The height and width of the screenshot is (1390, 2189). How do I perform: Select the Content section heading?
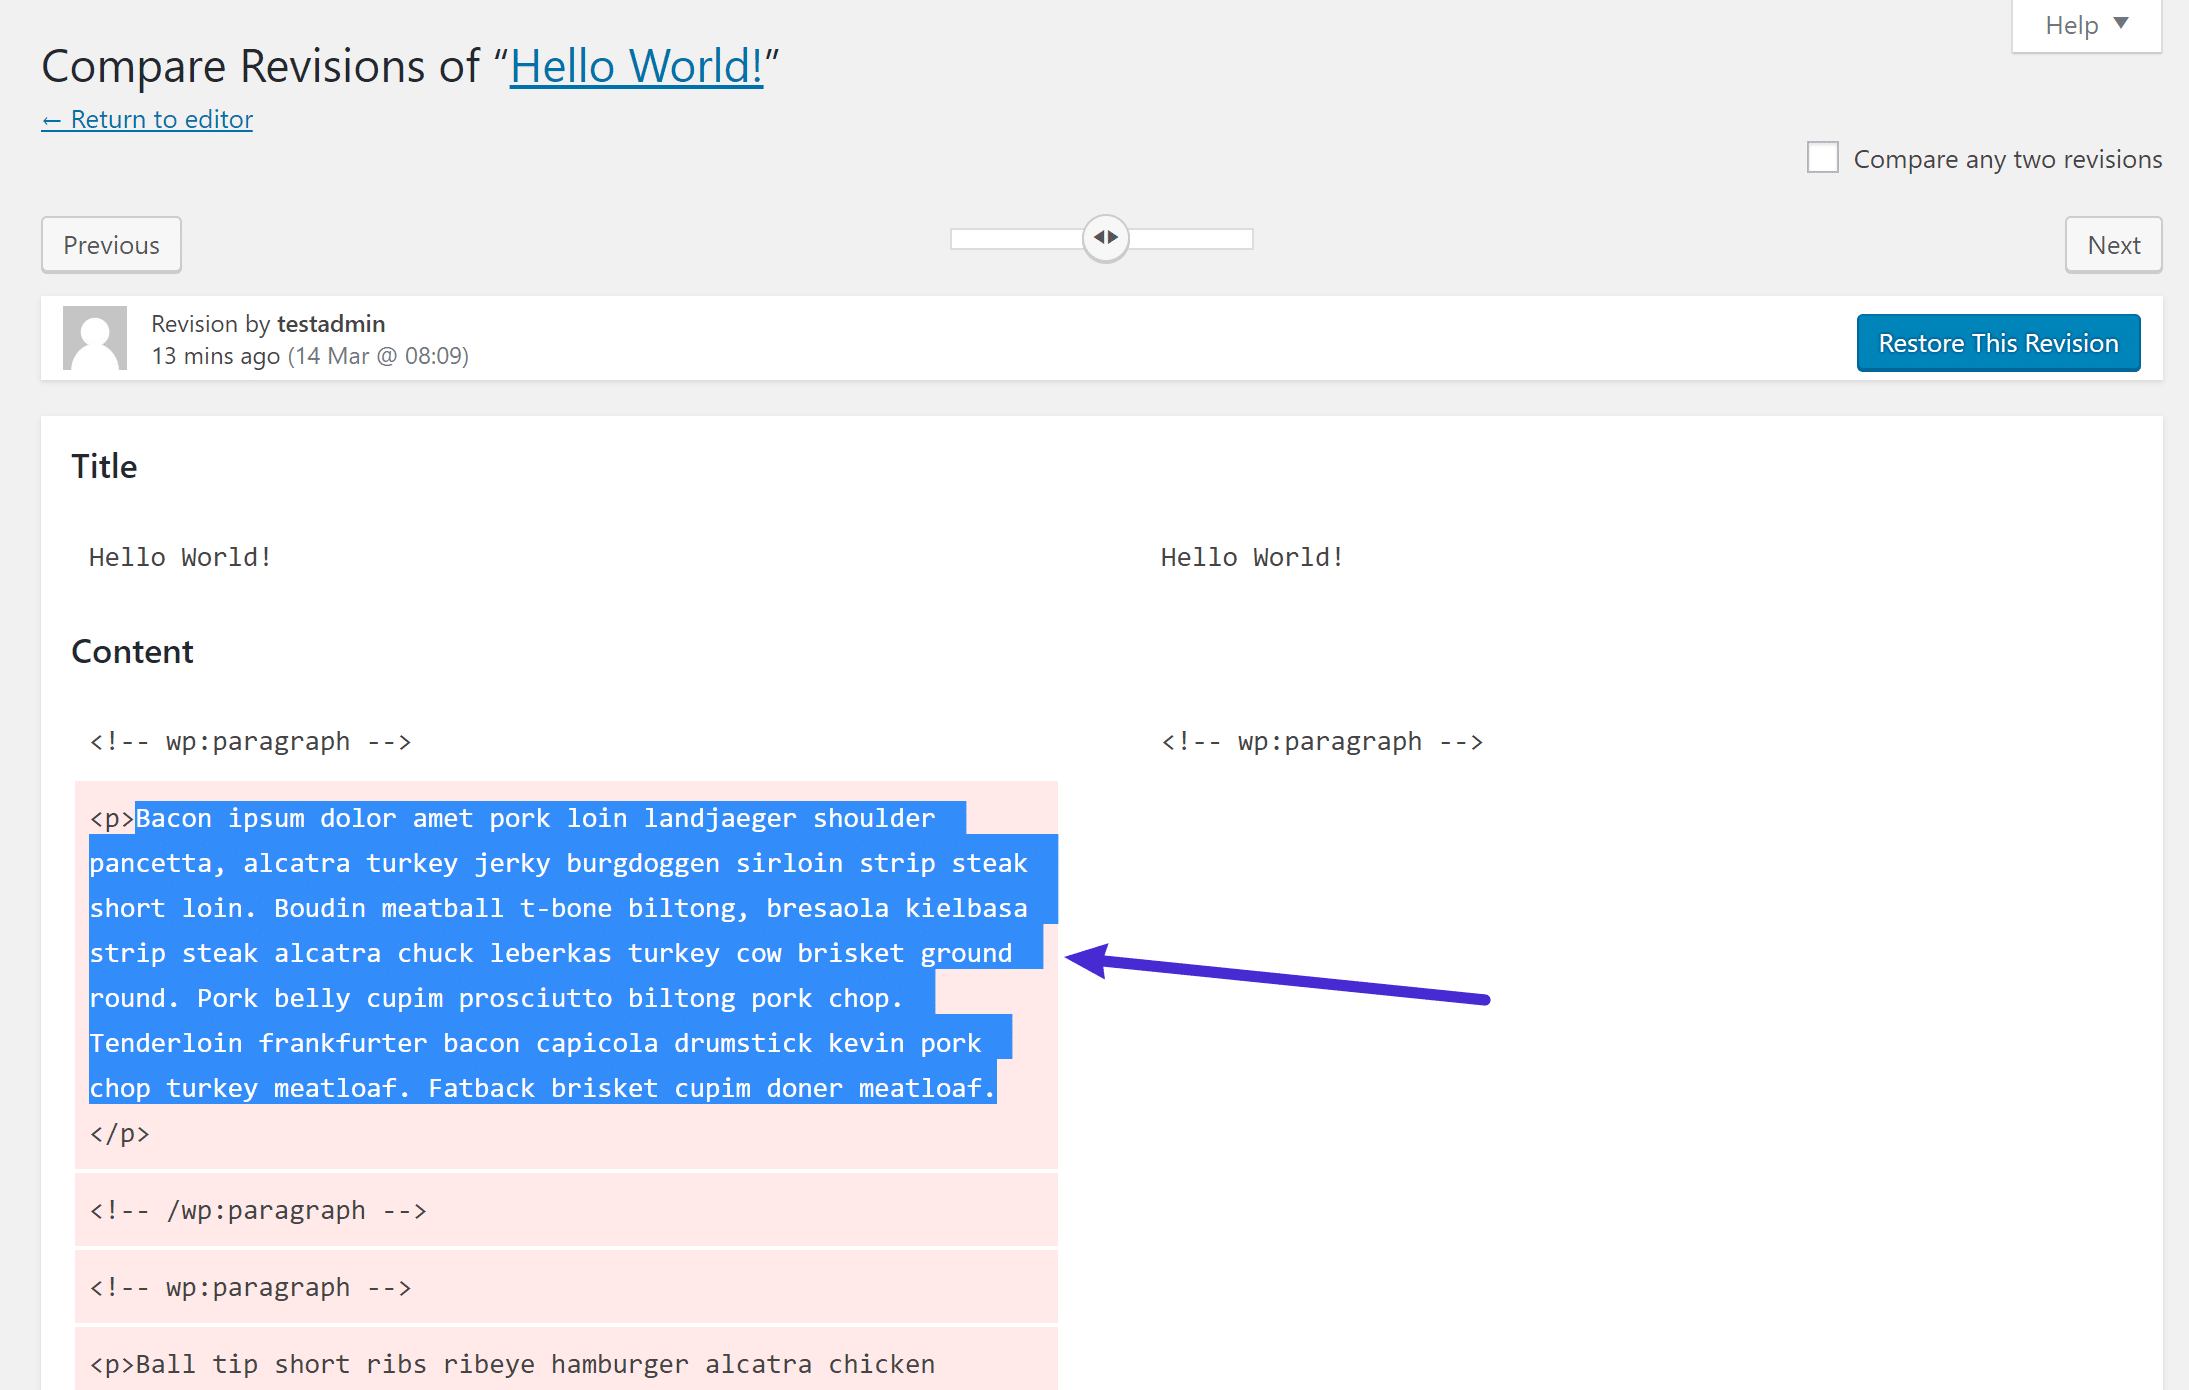coord(131,651)
